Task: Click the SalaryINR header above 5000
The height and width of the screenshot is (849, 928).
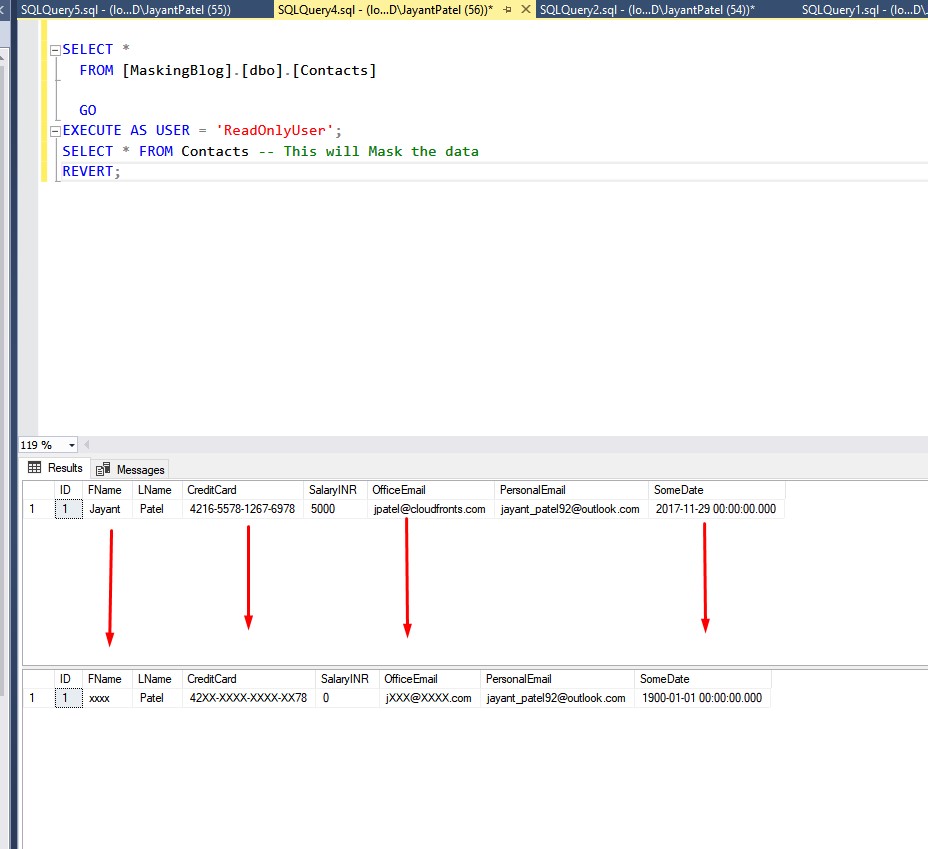Action: (x=335, y=490)
